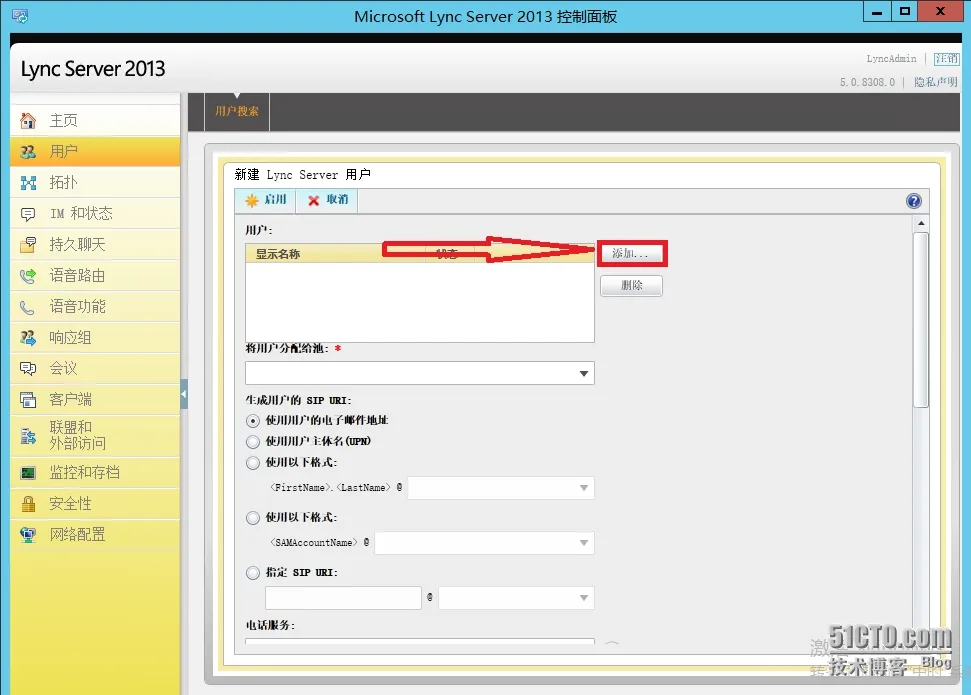Open the 安全性 padlock icon
Screen dimensions: 971x695
[x=28, y=504]
